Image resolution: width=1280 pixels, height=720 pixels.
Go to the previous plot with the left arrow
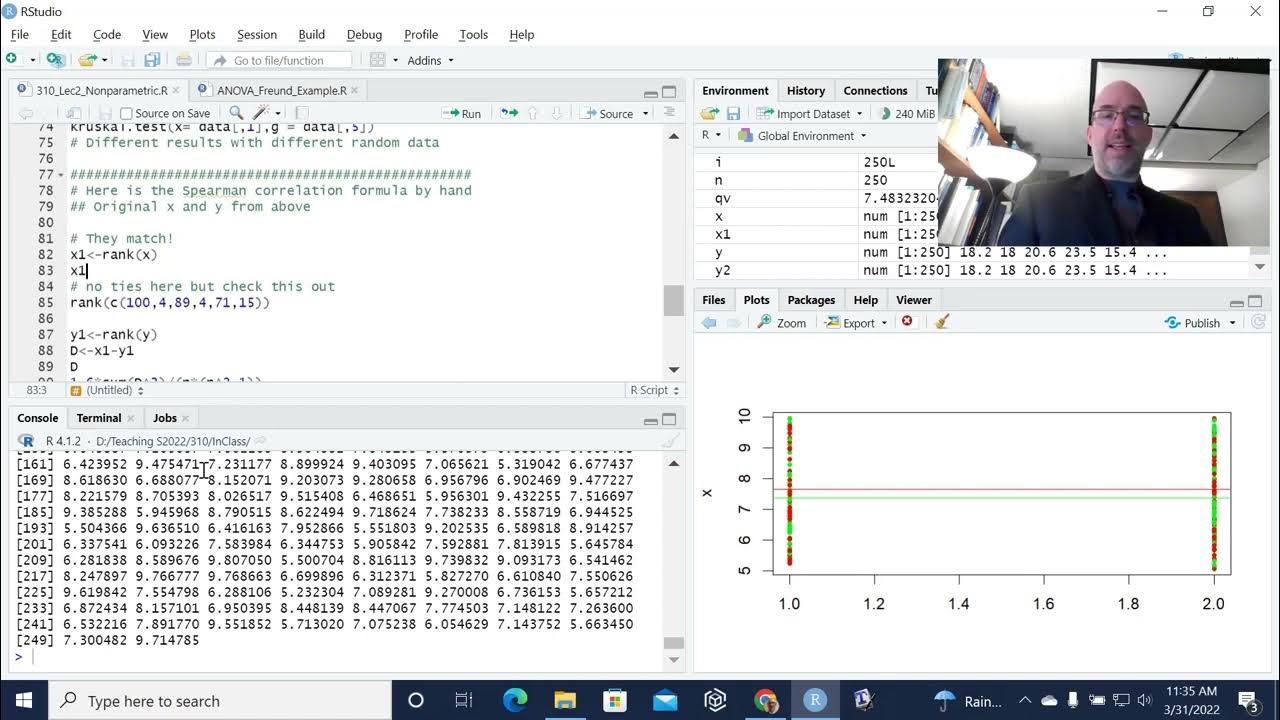click(x=709, y=322)
